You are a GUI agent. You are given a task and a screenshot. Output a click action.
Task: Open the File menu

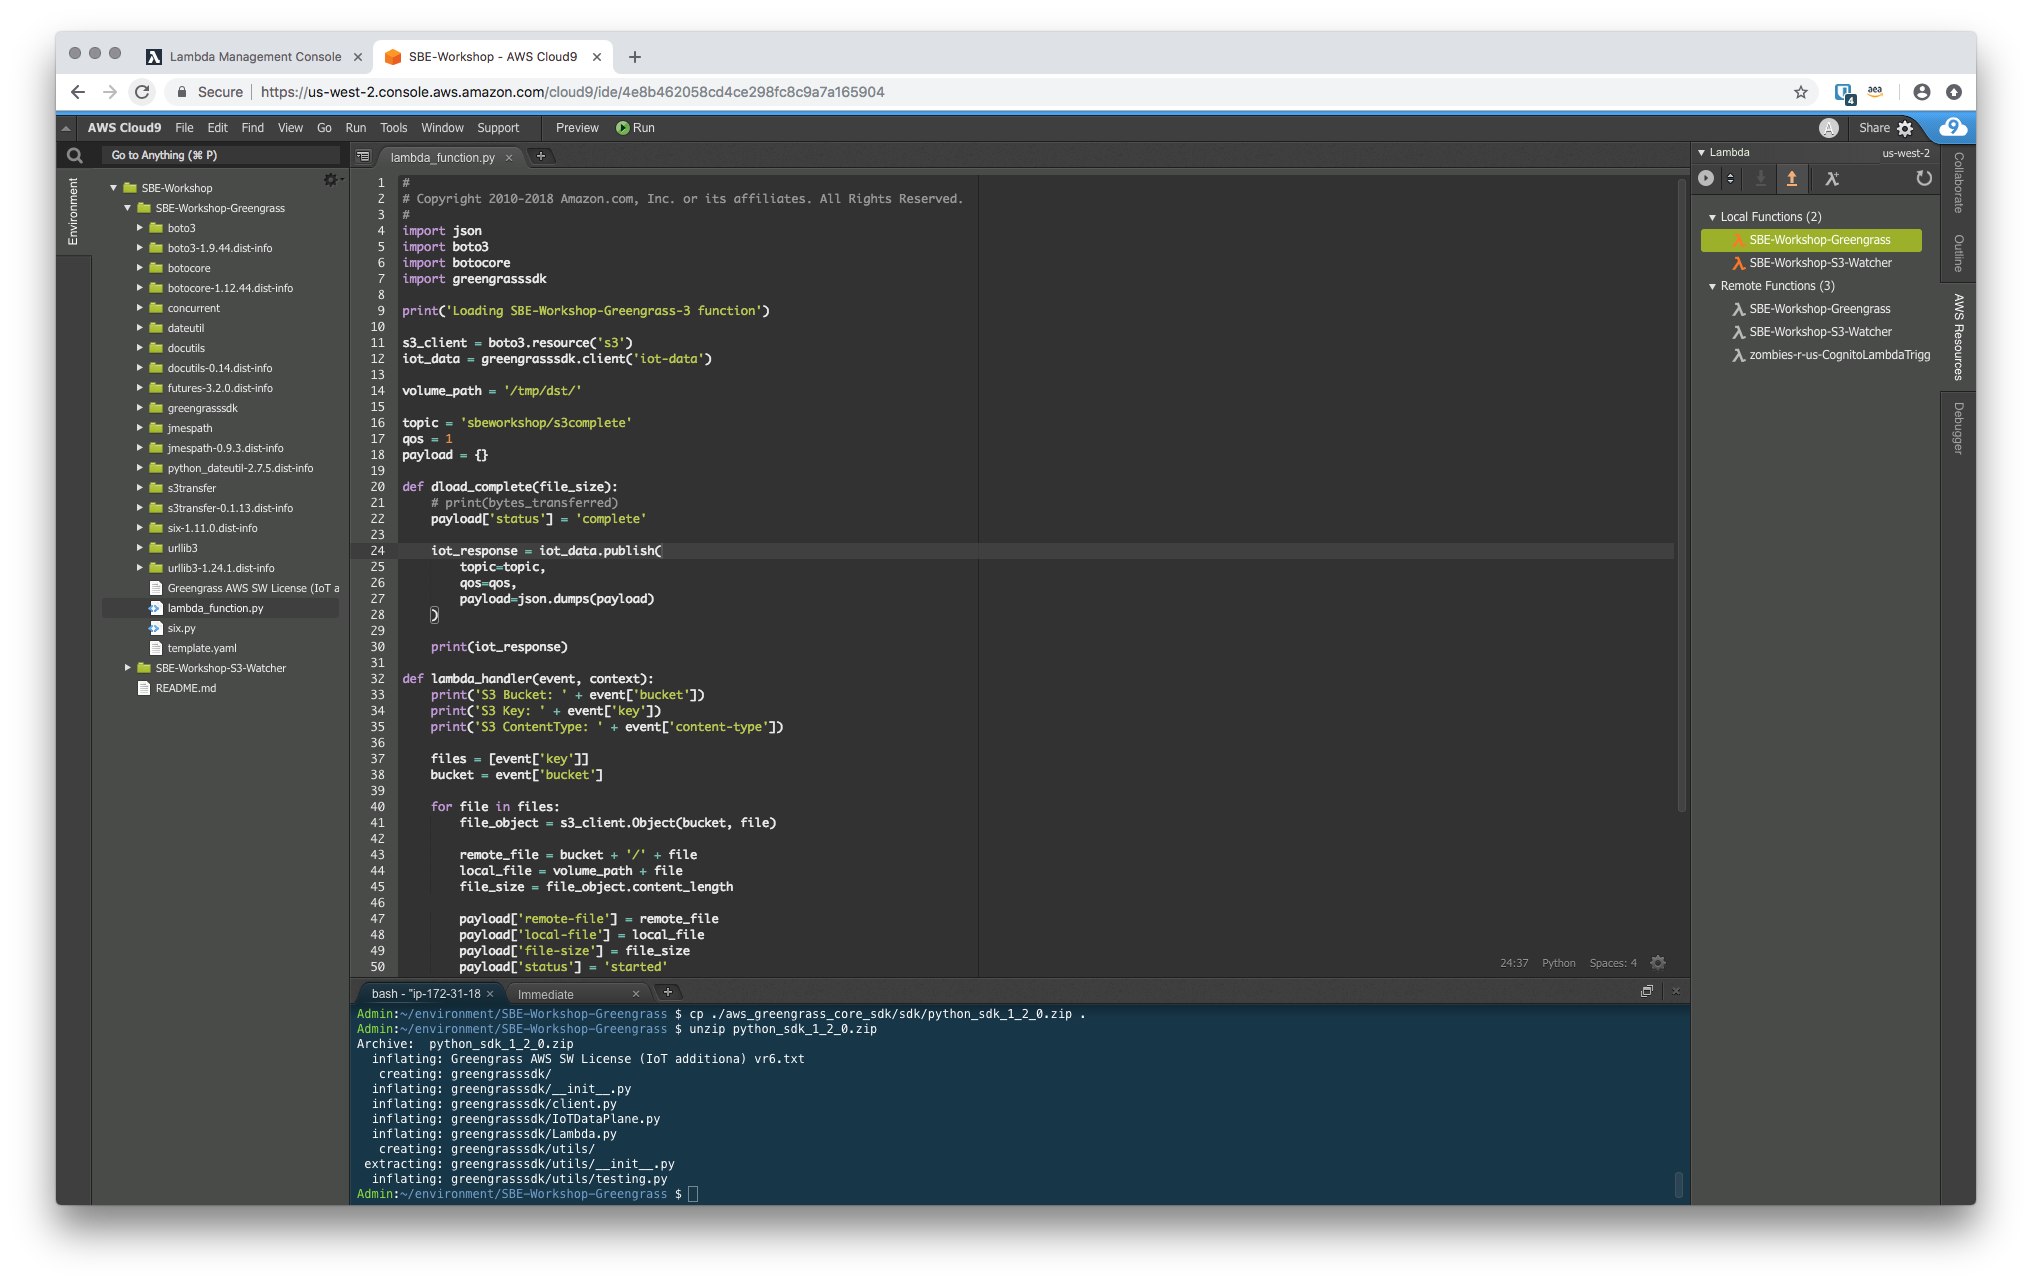[x=184, y=128]
